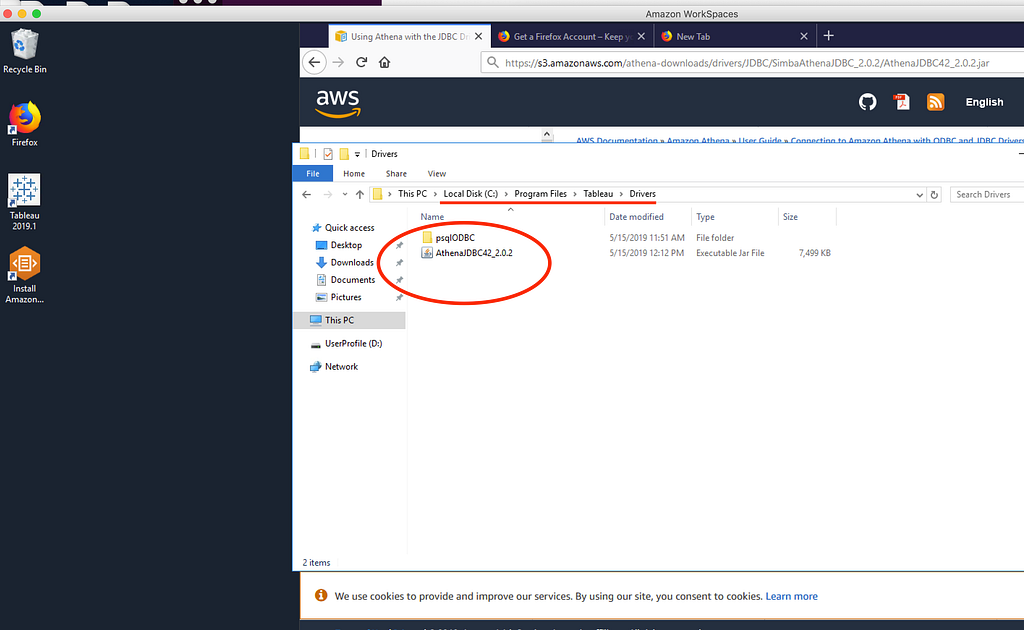Close the New Tab tab
The image size is (1024, 630).
804,37
